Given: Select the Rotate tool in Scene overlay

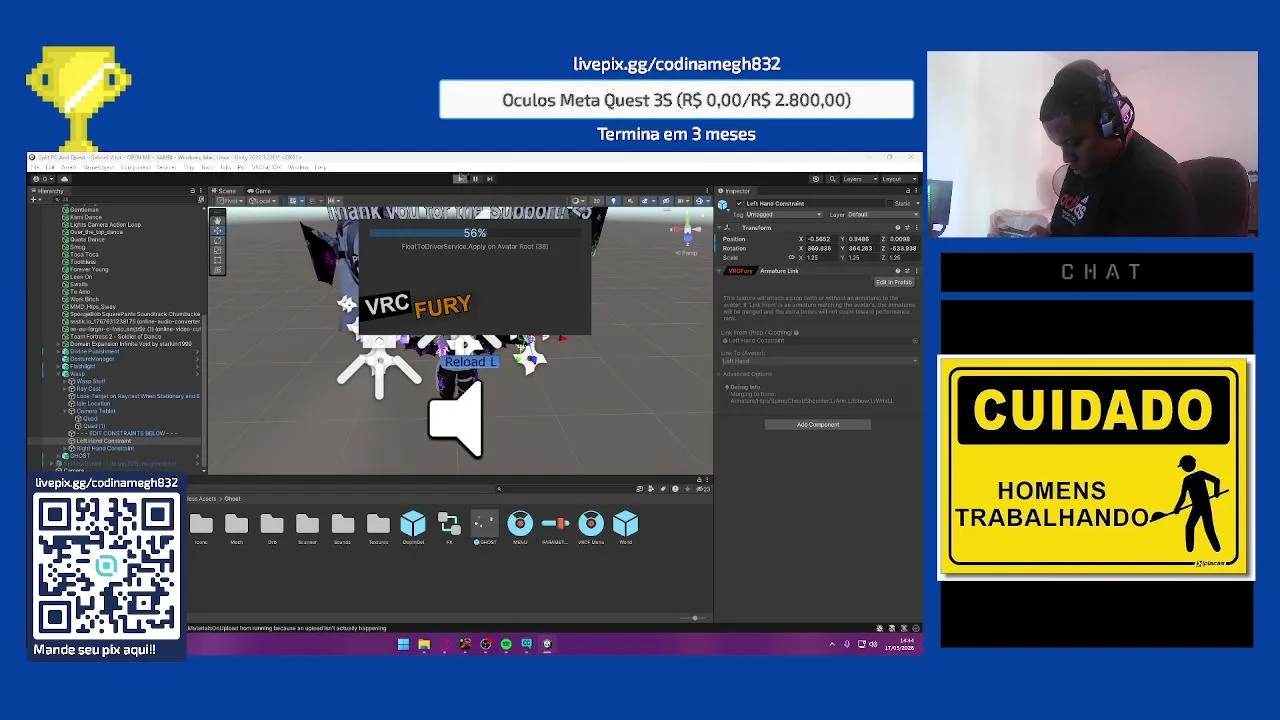Looking at the screenshot, I should (x=217, y=240).
